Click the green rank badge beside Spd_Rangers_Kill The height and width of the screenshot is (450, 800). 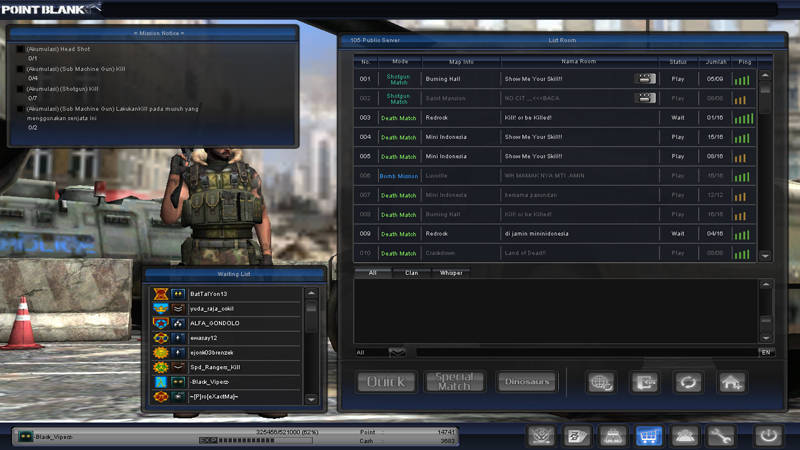[161, 367]
